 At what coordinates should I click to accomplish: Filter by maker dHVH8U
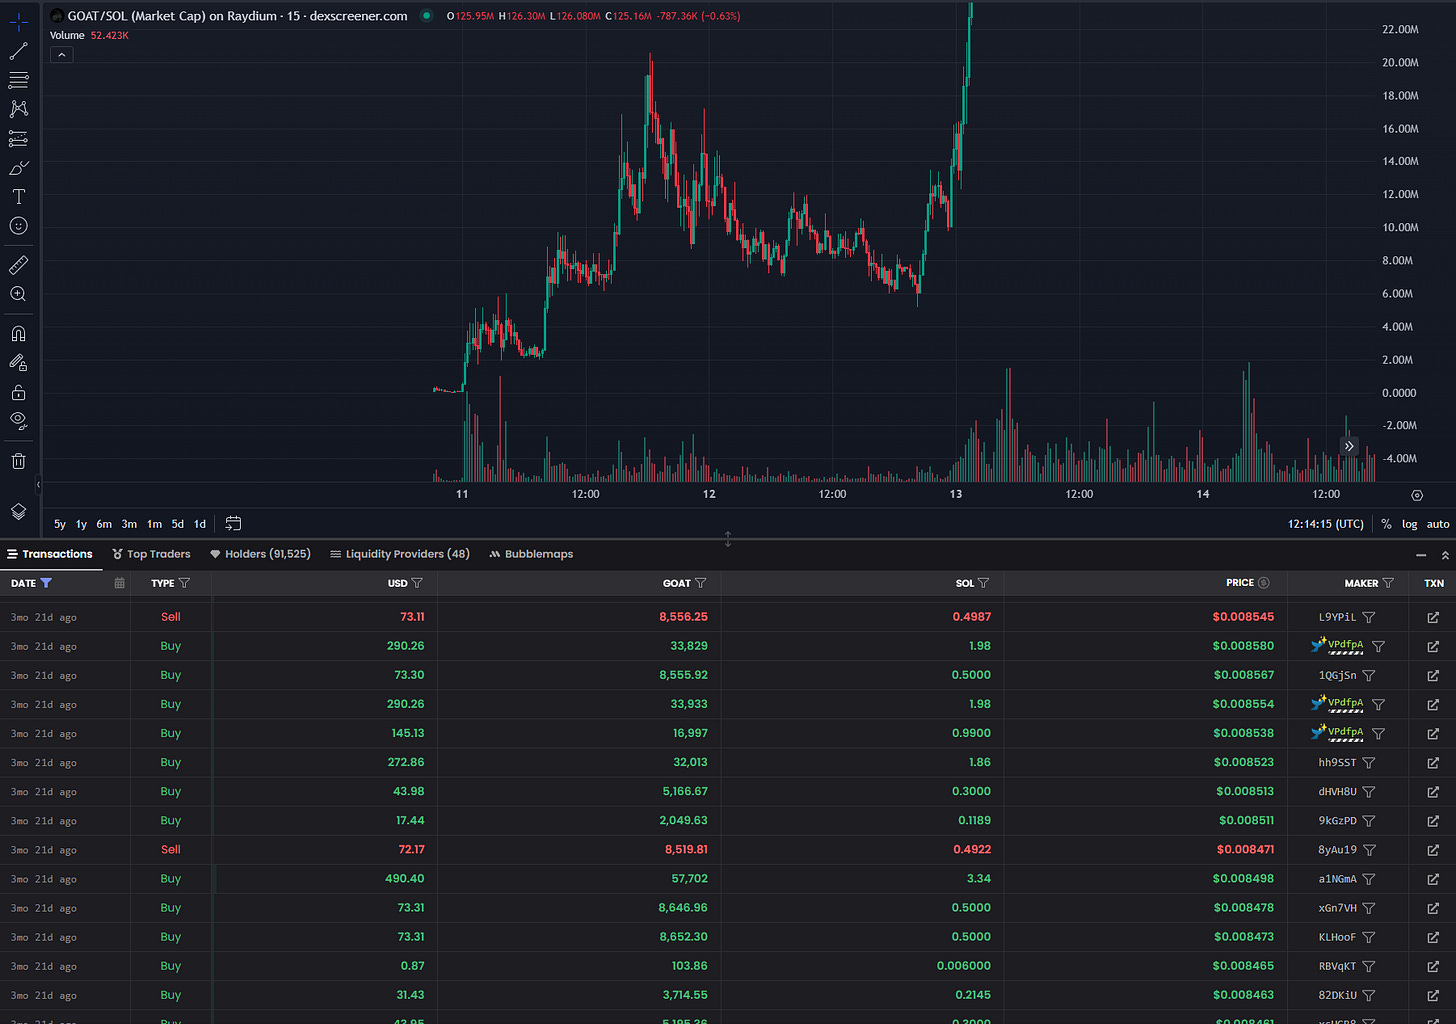pos(1369,792)
